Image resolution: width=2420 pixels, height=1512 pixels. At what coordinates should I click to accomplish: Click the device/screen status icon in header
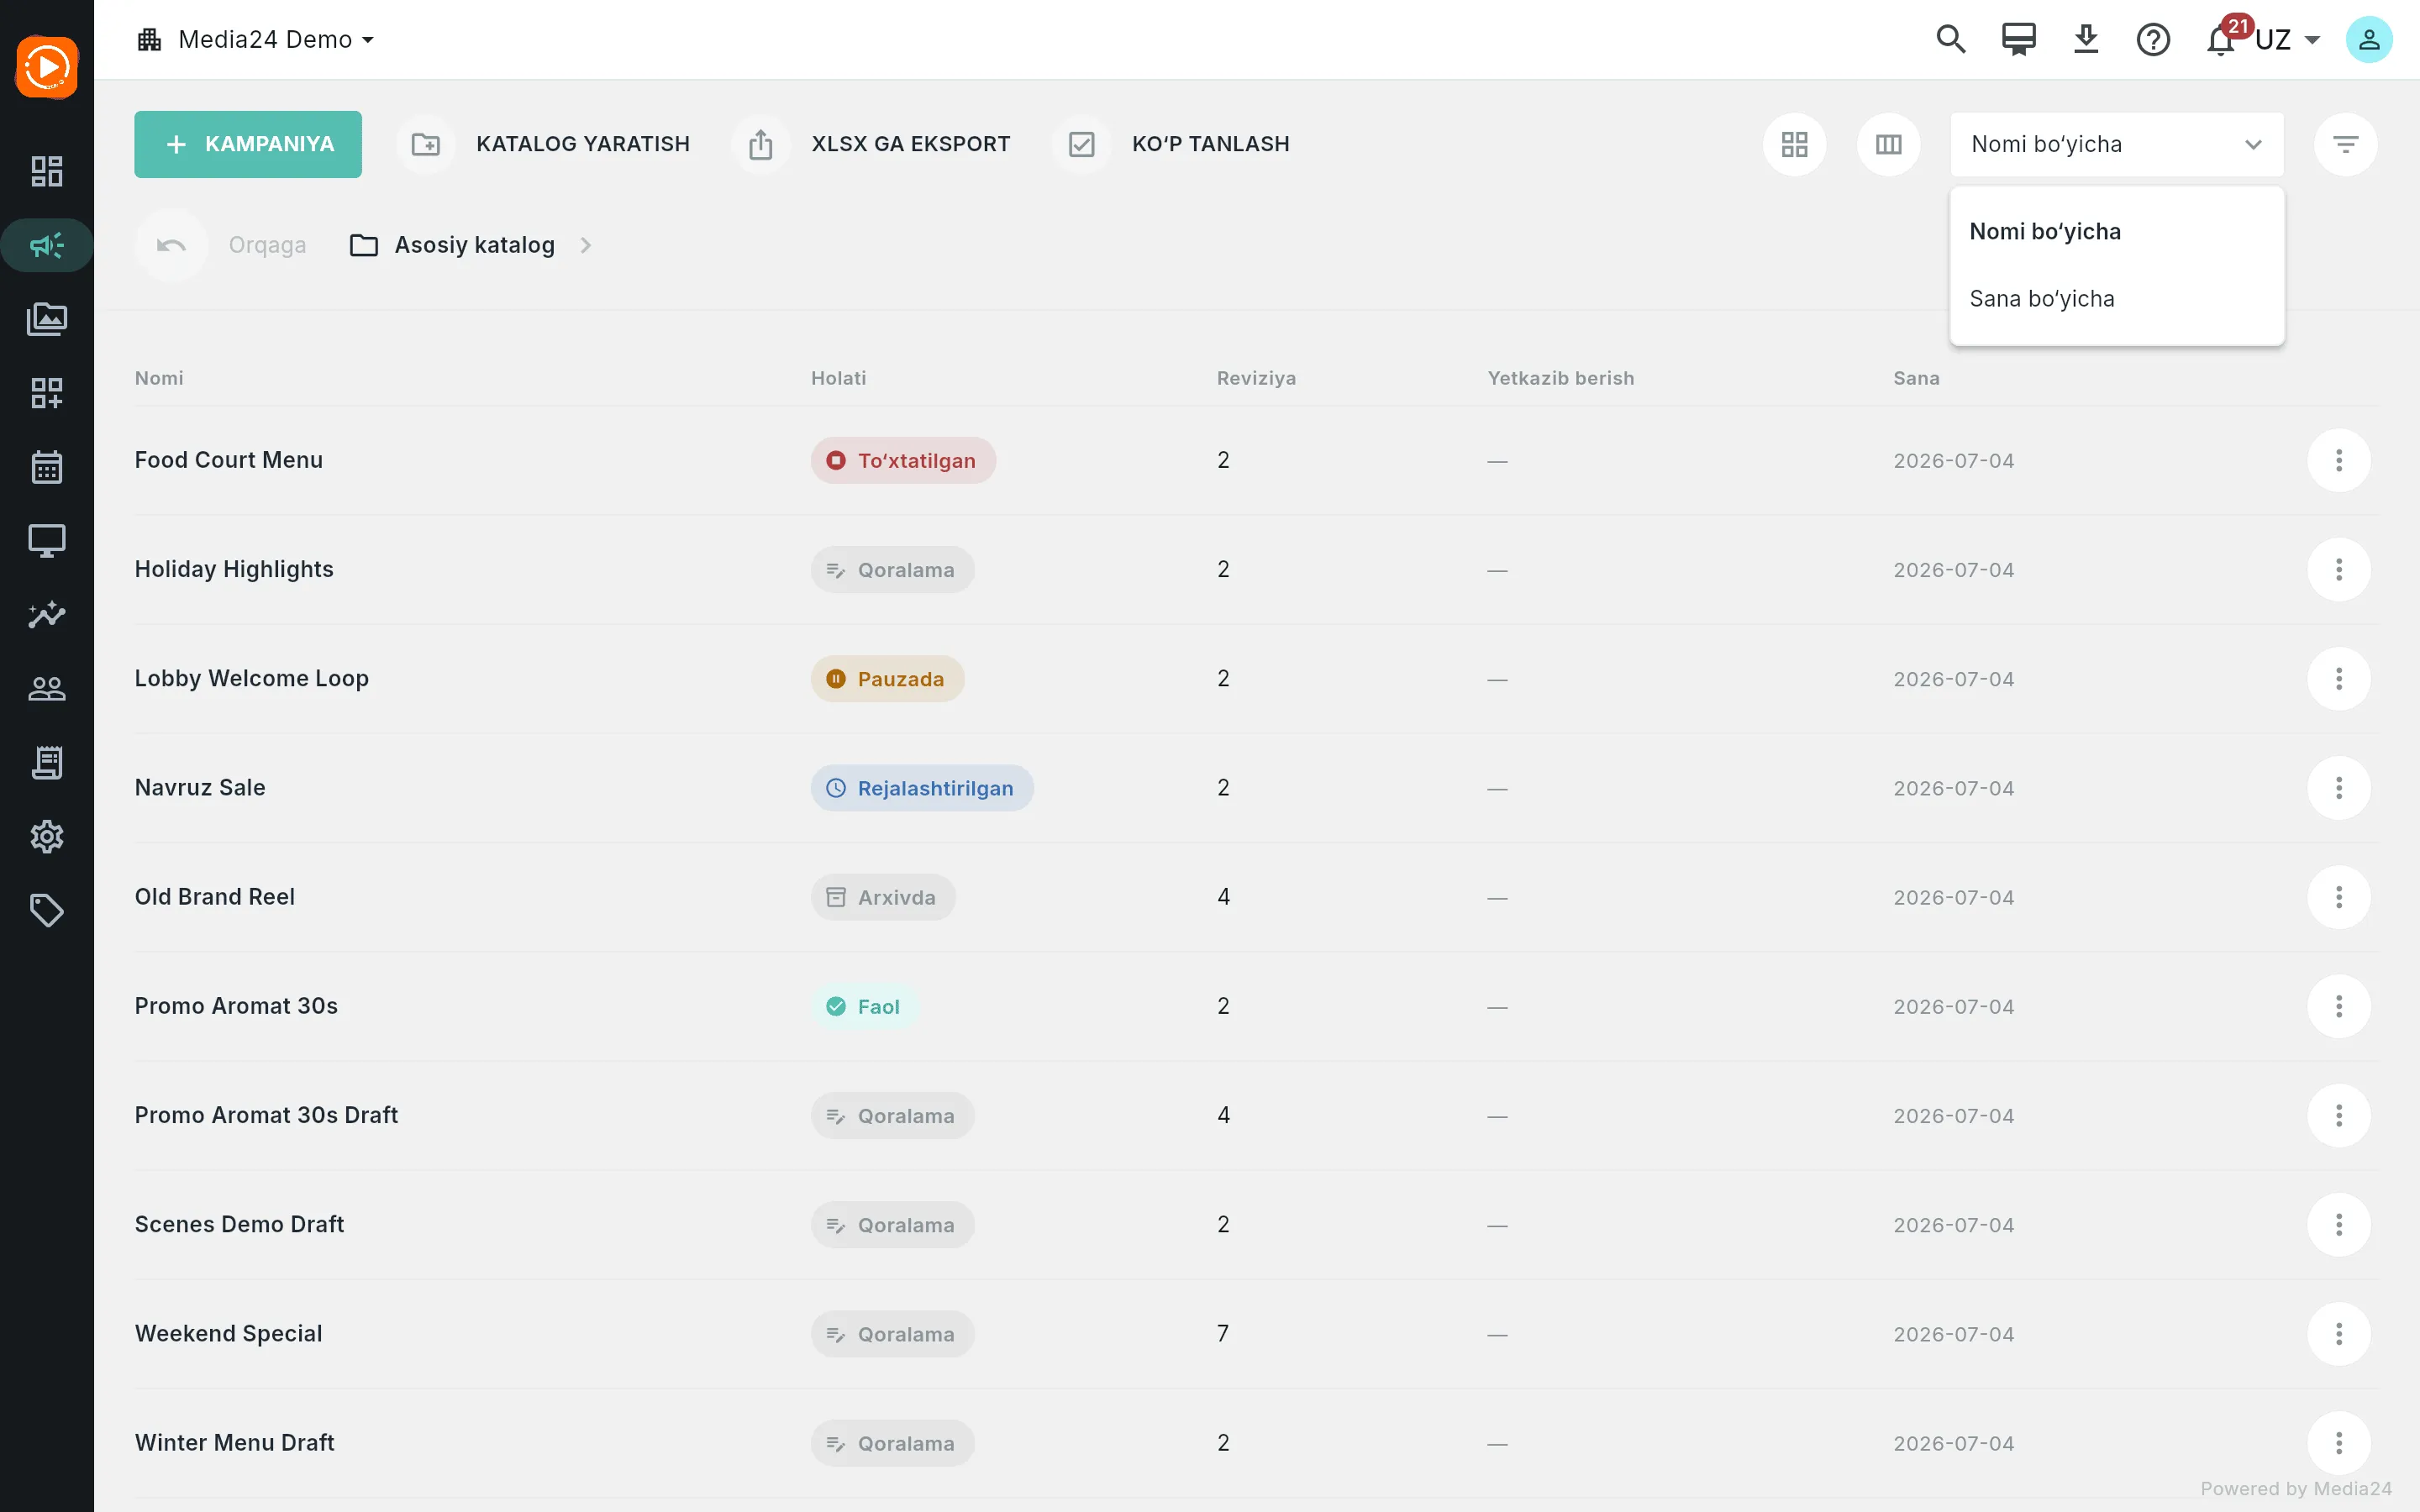point(2018,39)
